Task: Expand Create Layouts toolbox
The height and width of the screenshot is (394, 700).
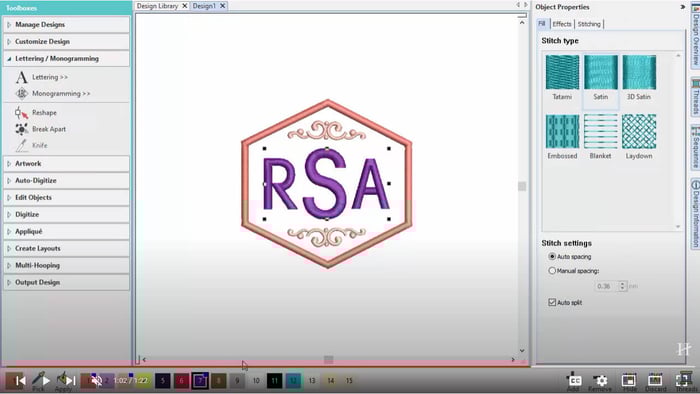Action: tap(67, 249)
